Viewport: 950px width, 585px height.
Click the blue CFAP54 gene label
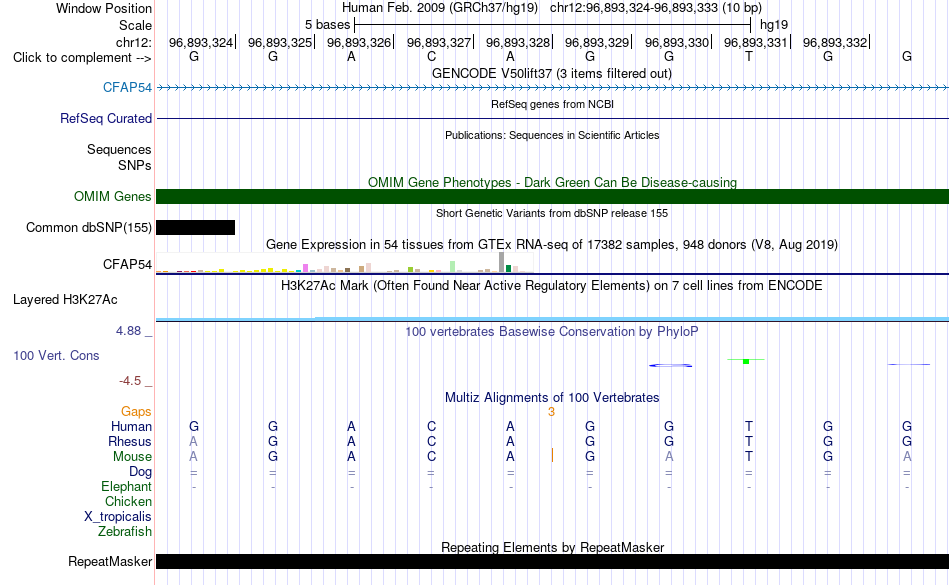coord(127,87)
